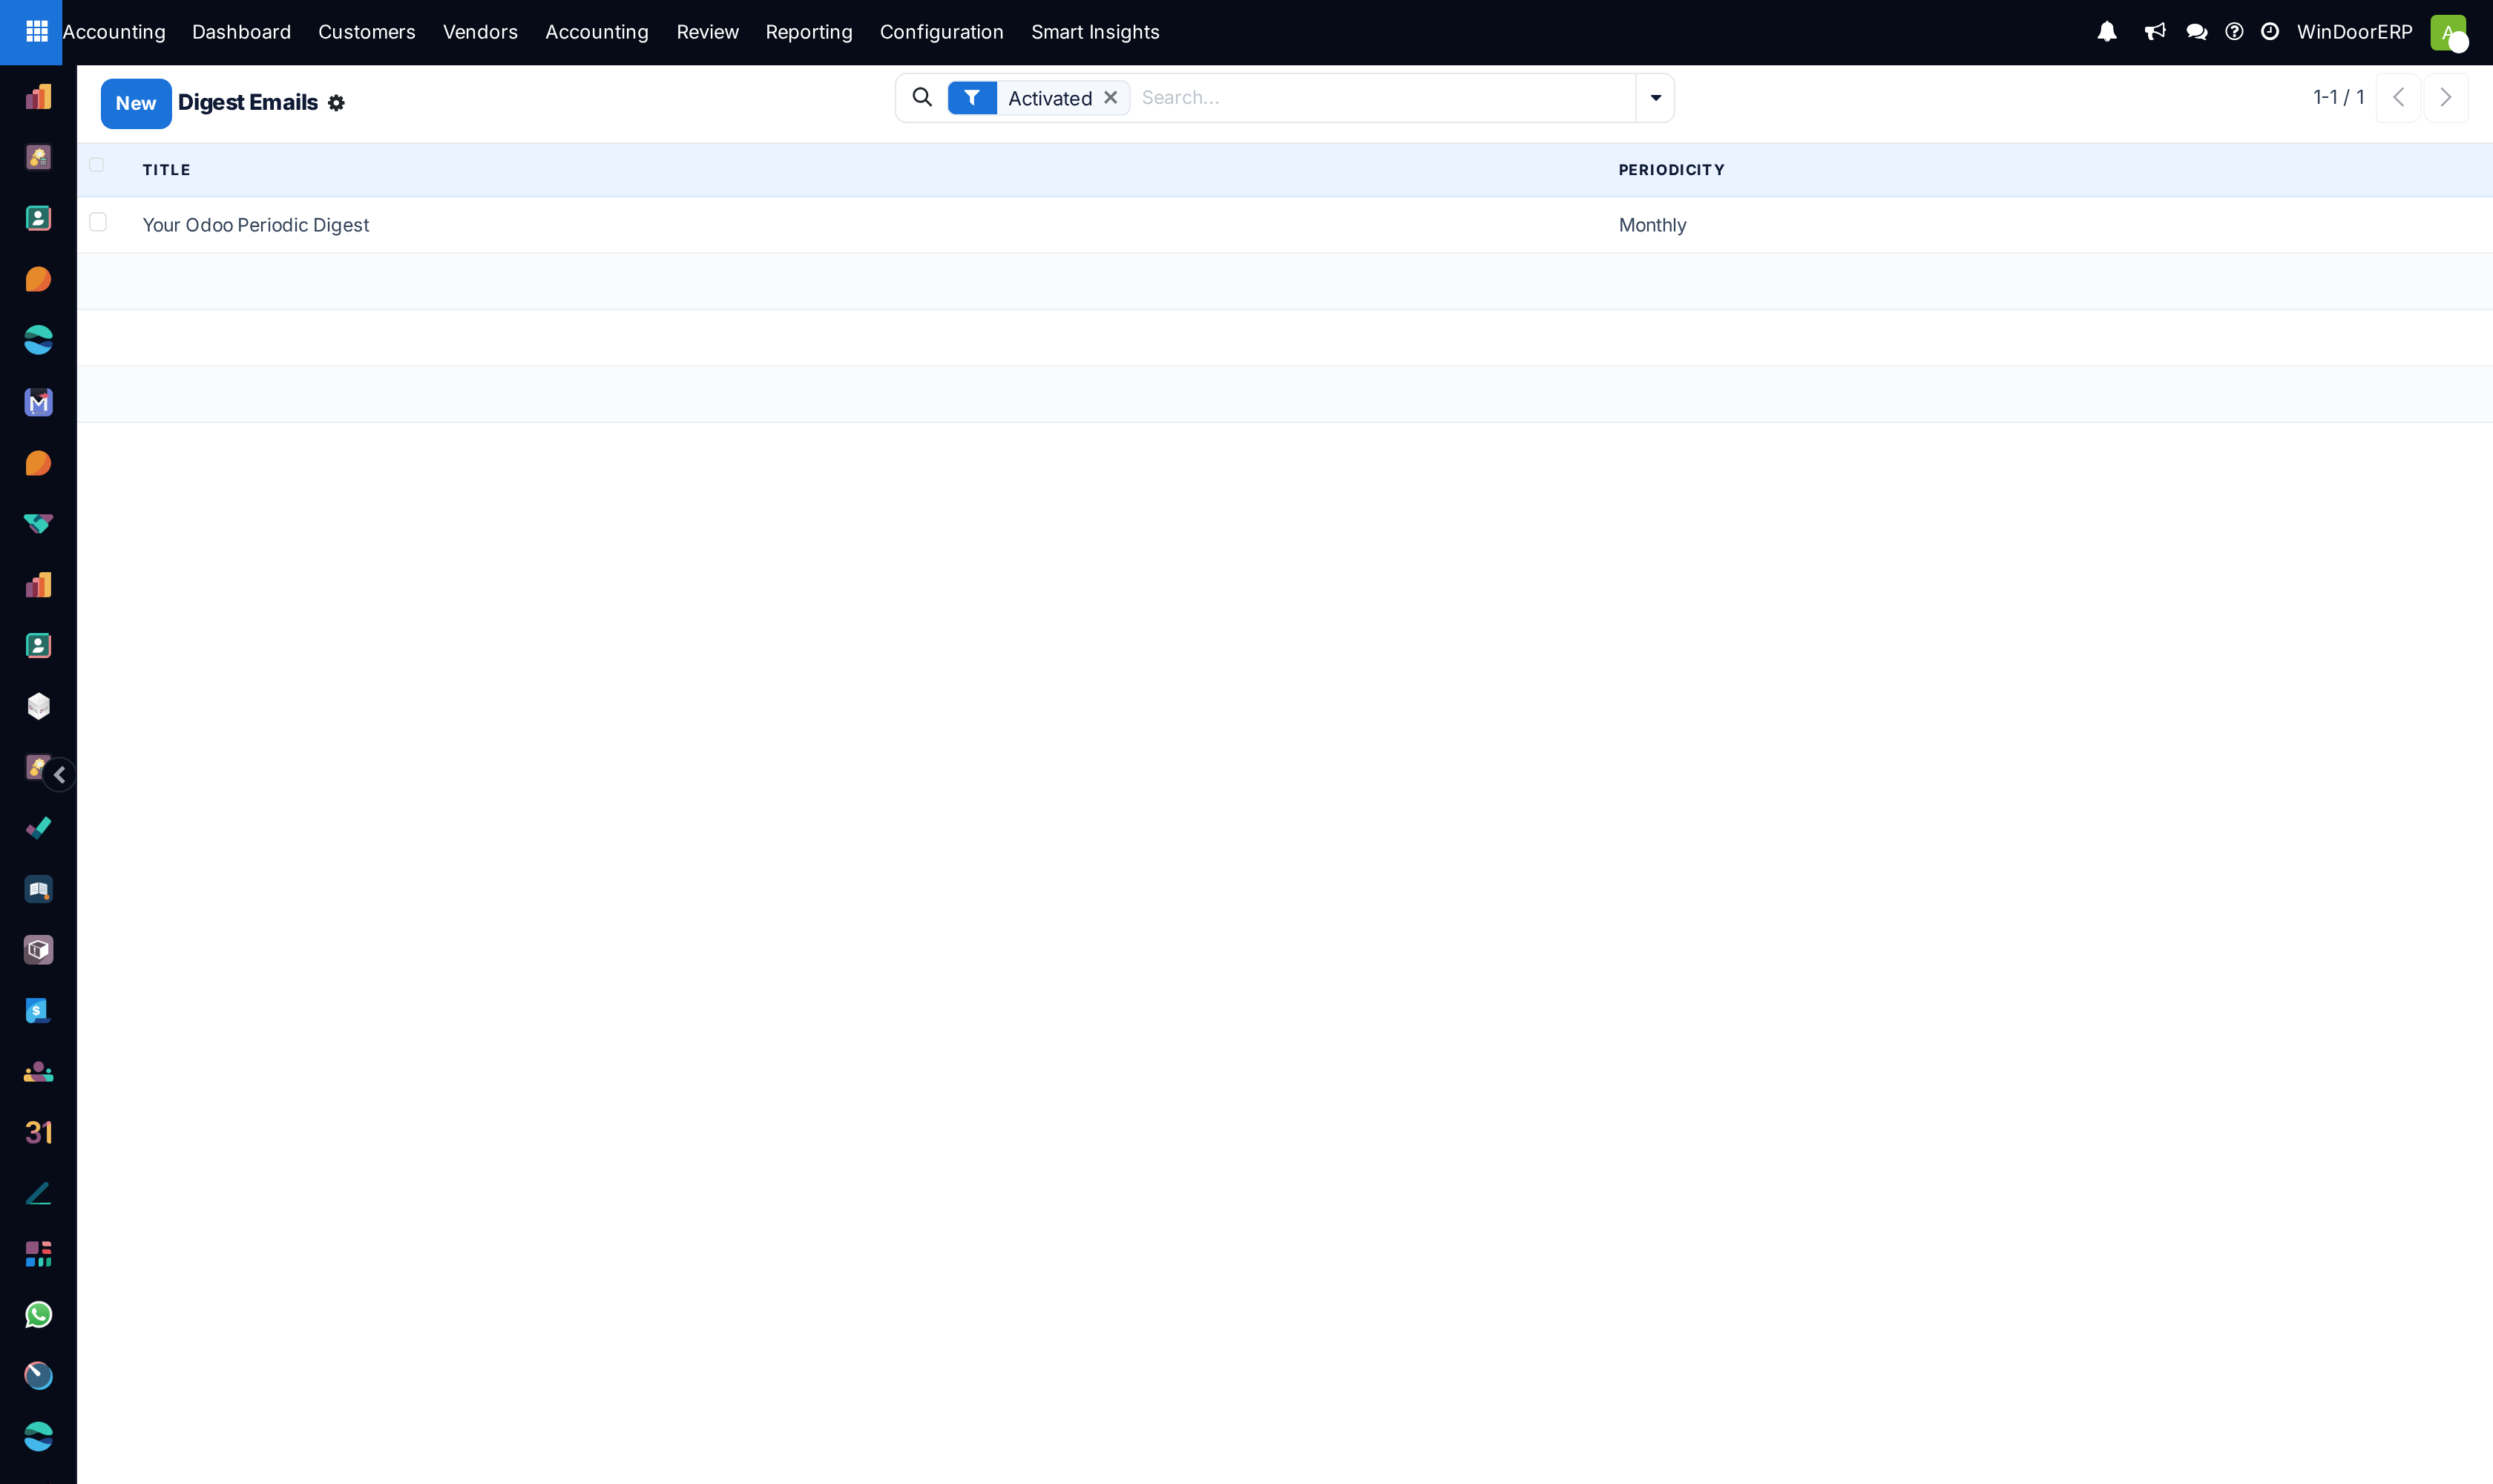Go to next page with pager arrow
Screen dimensions: 2493x1484
[2446, 97]
